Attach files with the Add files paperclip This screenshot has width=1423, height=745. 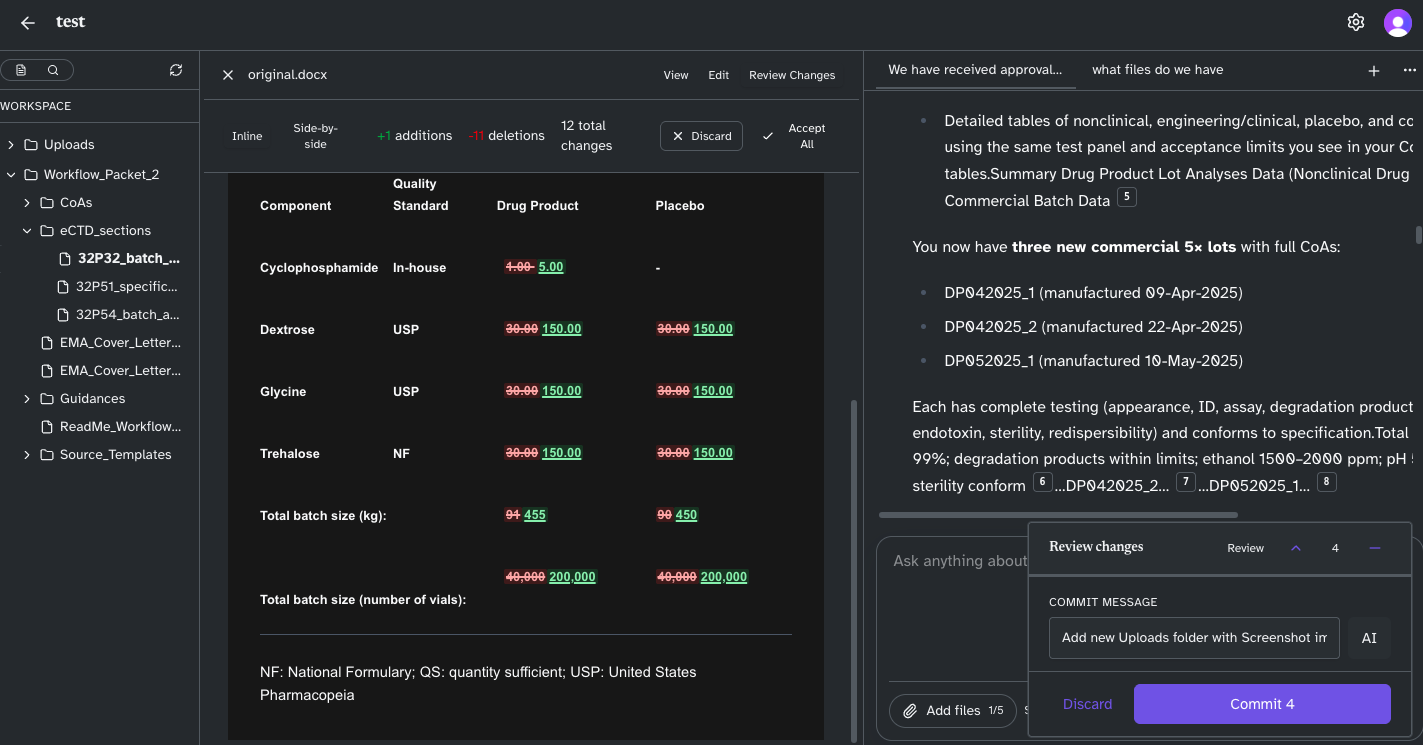click(x=910, y=711)
